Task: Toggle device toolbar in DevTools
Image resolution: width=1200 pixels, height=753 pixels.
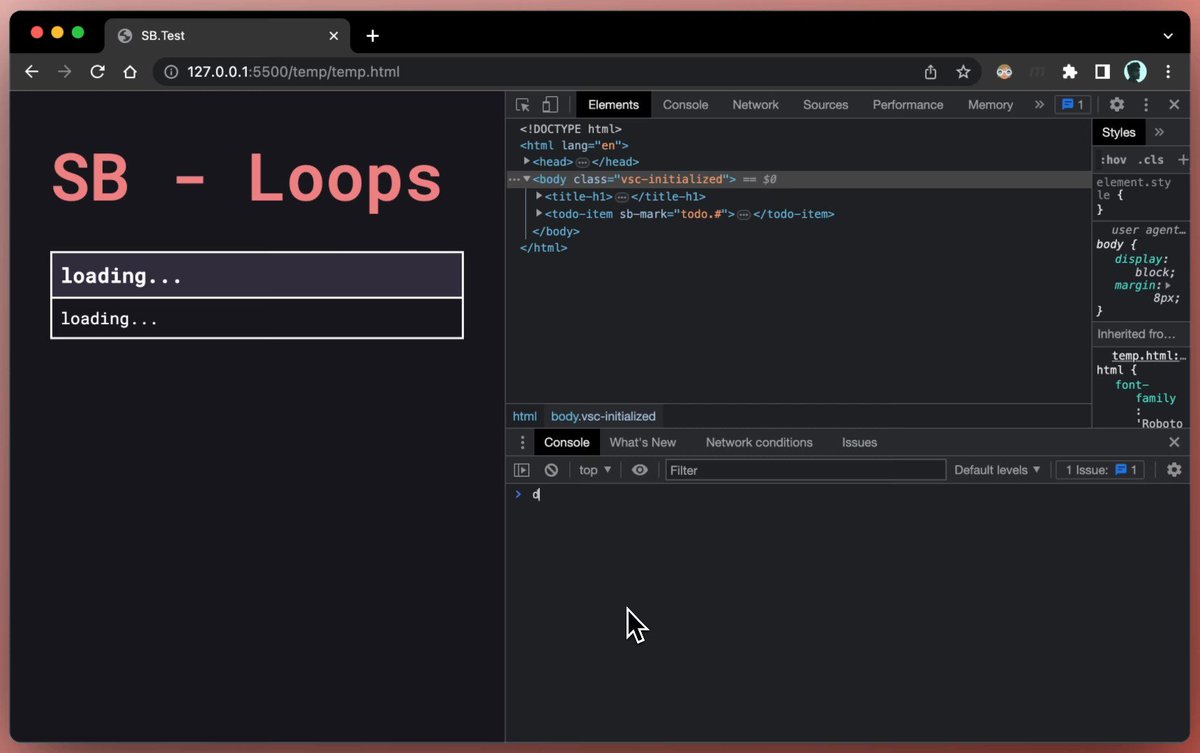Action: pyautogui.click(x=550, y=104)
